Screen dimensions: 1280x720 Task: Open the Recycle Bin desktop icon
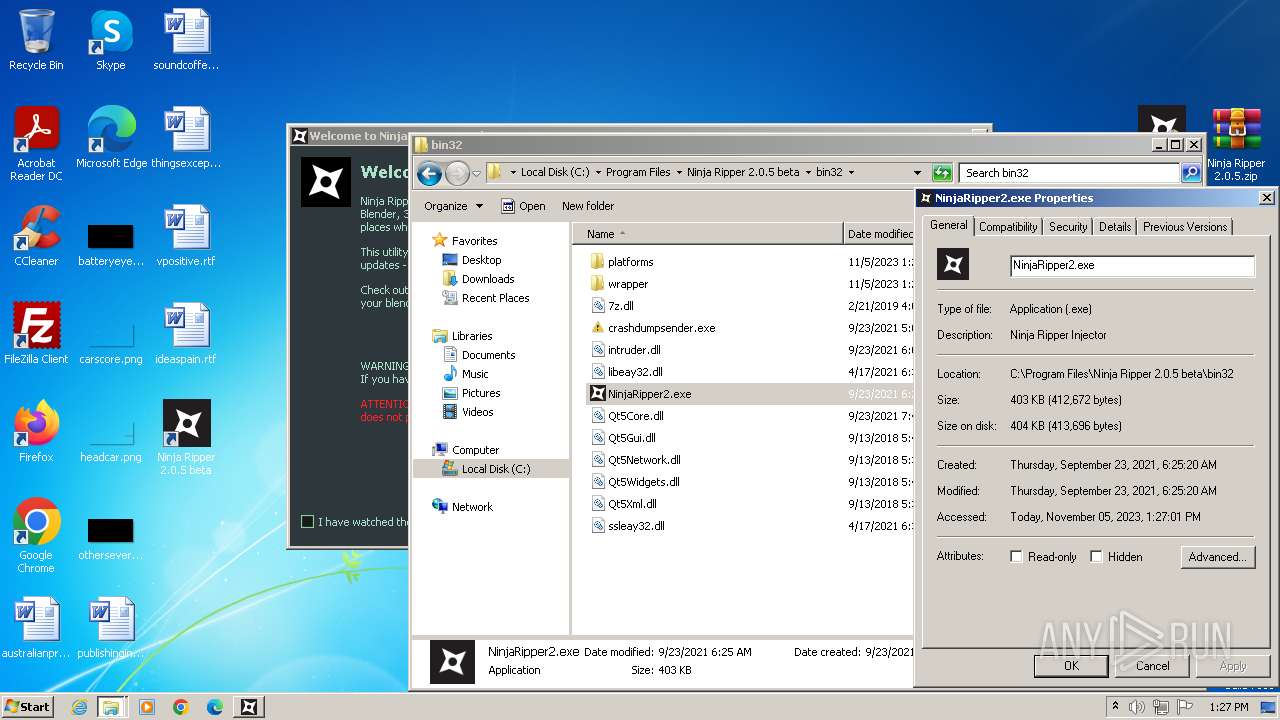(x=36, y=40)
